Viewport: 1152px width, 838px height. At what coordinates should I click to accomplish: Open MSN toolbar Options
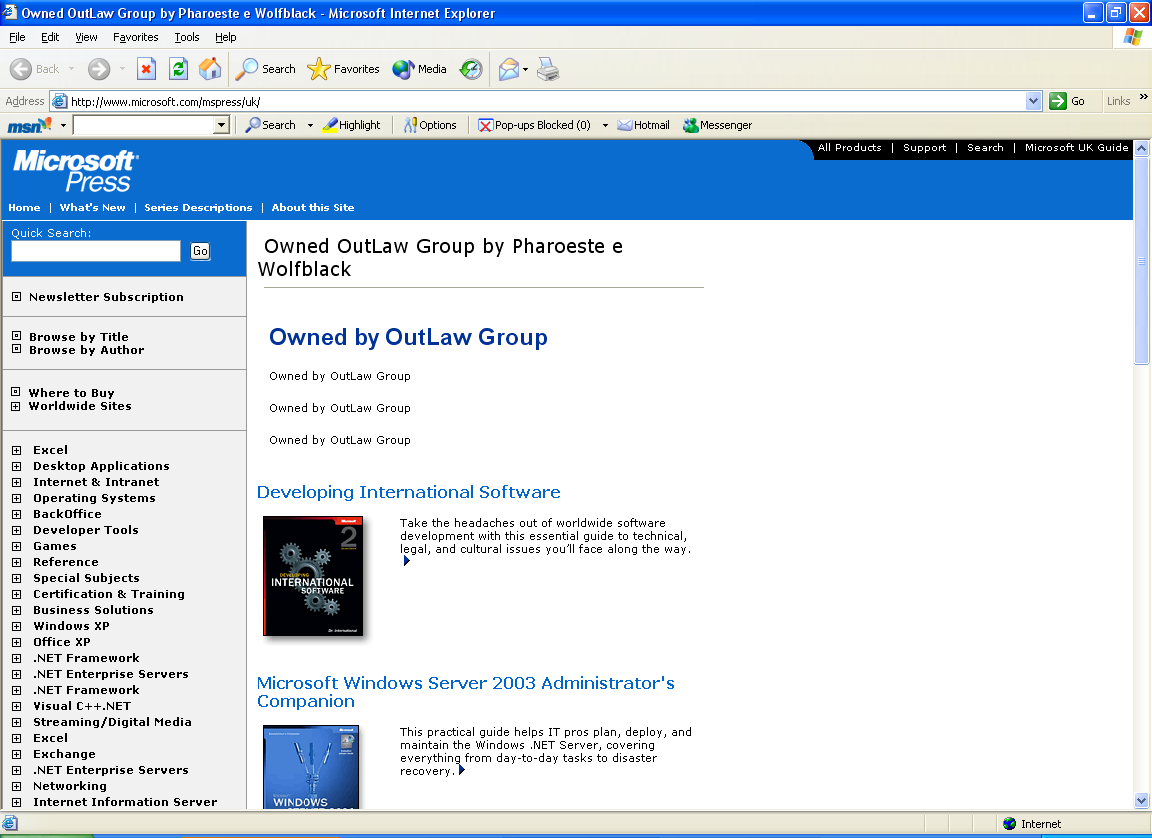pyautogui.click(x=431, y=125)
